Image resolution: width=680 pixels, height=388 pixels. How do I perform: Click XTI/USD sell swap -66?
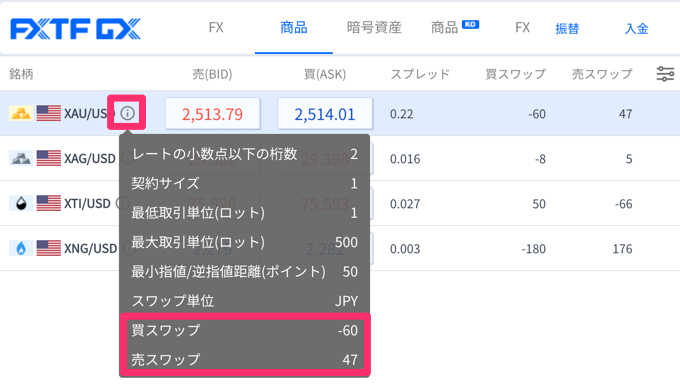point(624,204)
